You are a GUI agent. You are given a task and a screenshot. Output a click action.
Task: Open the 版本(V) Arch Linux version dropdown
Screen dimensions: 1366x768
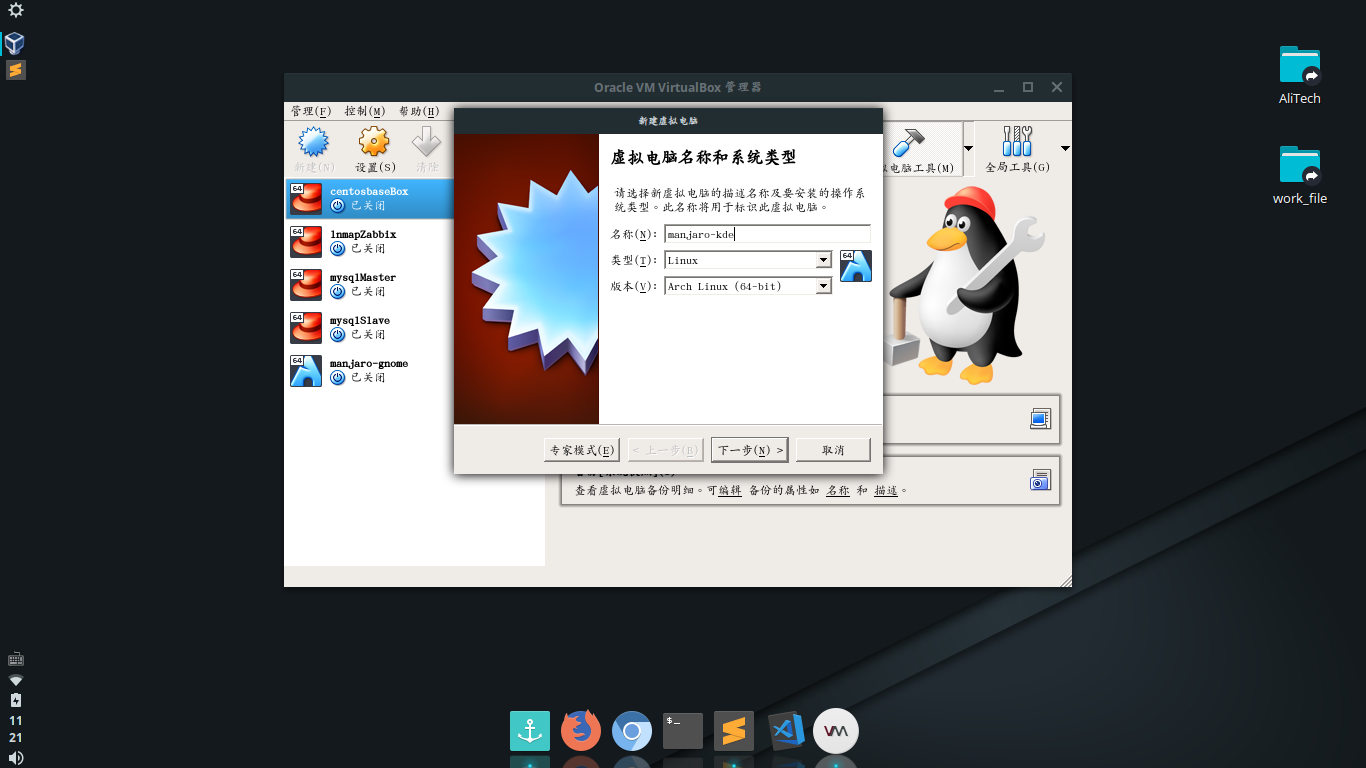(x=748, y=286)
